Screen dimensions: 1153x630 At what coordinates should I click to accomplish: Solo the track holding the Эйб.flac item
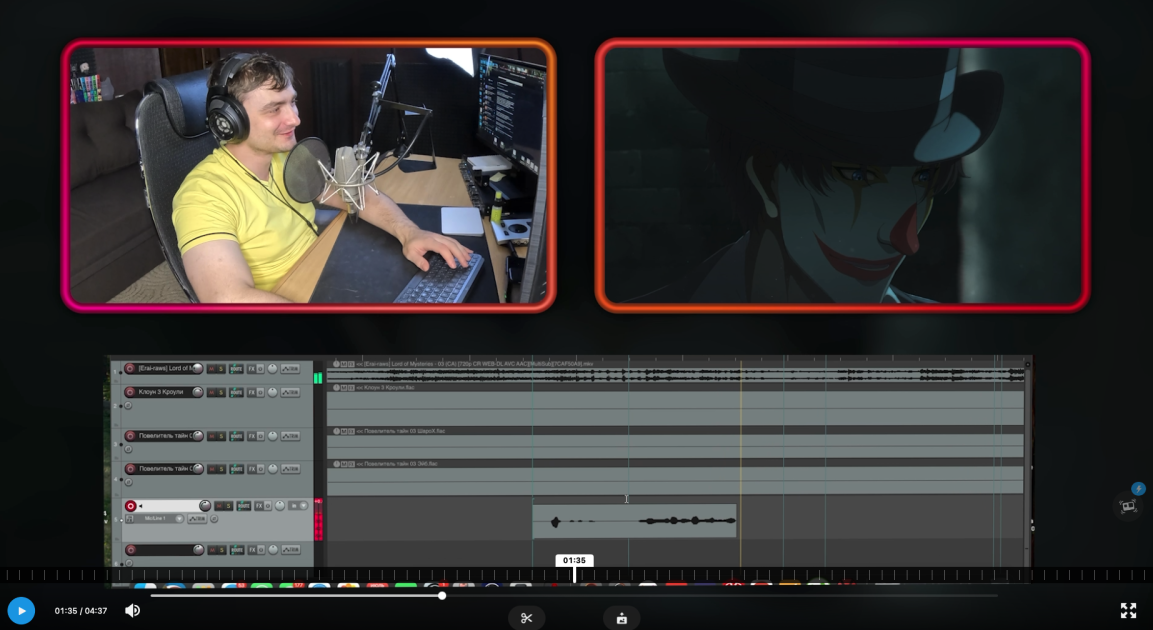click(221, 469)
